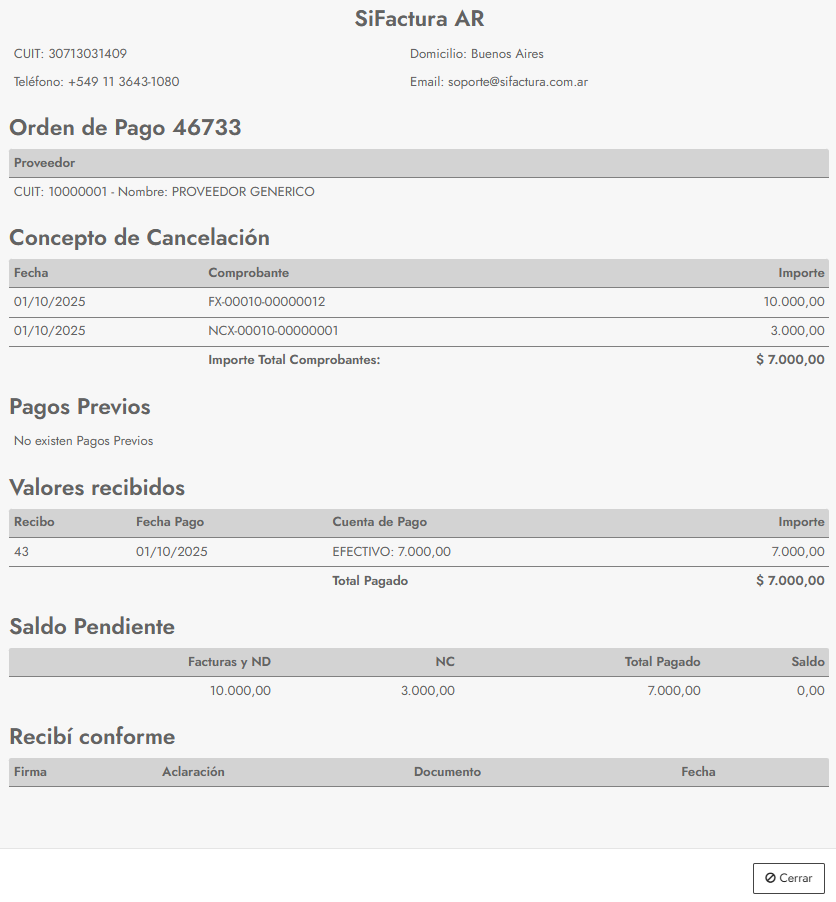Click the Cuenta de Pago column header
836x902 pixels.
[x=379, y=522]
